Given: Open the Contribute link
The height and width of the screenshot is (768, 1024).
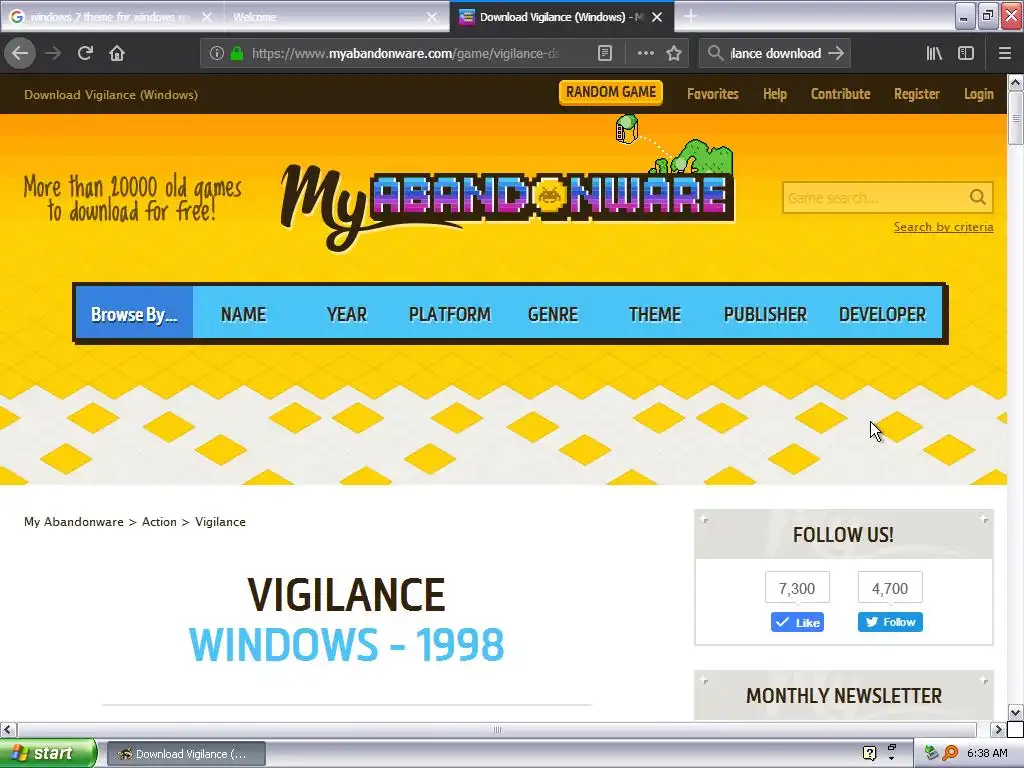Looking at the screenshot, I should coord(840,94).
